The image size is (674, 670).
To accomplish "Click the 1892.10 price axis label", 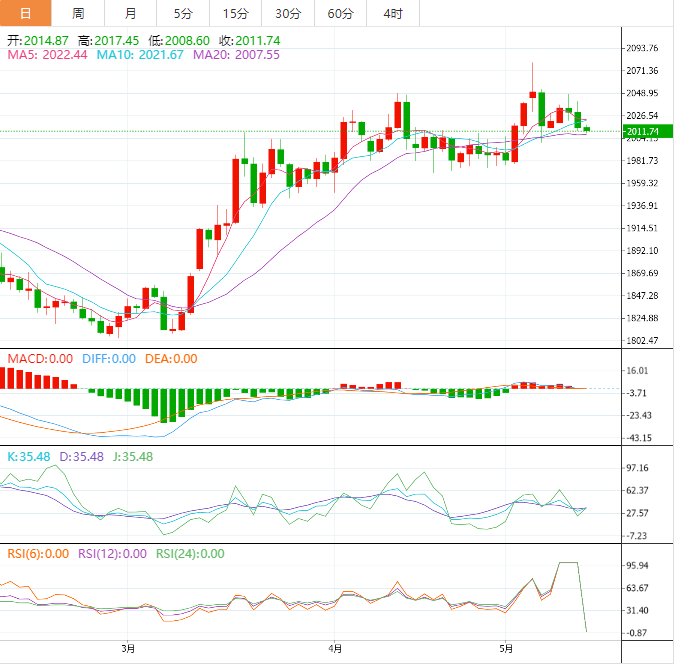I will (642, 251).
